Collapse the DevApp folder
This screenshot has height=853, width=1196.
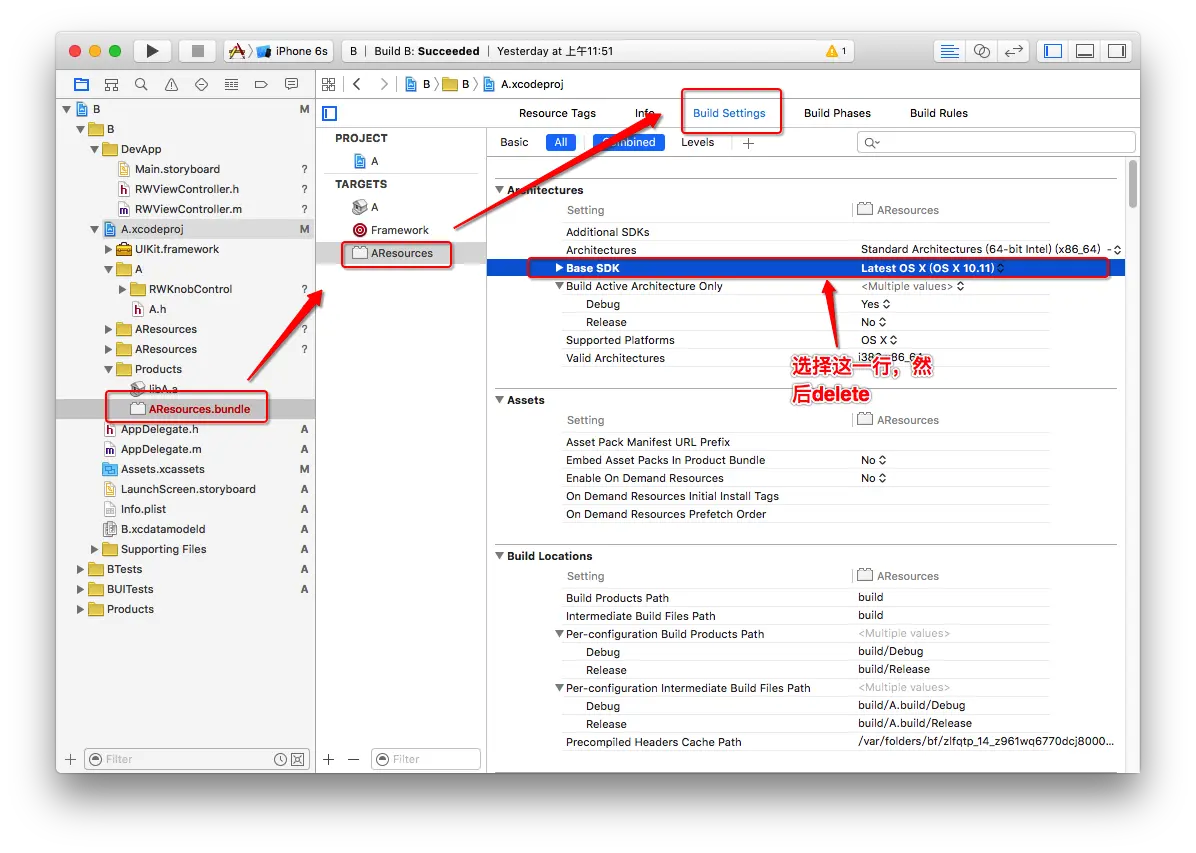click(95, 150)
